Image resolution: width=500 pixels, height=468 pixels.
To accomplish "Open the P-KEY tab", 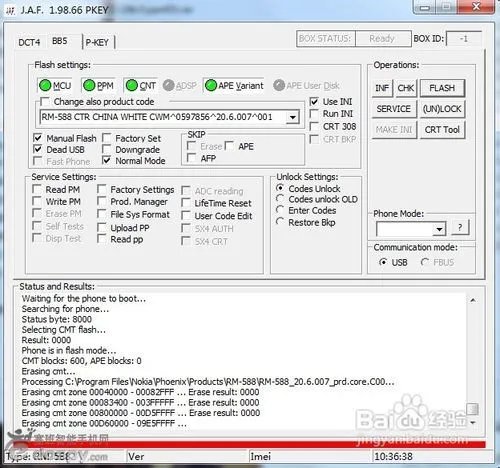I will pos(97,42).
